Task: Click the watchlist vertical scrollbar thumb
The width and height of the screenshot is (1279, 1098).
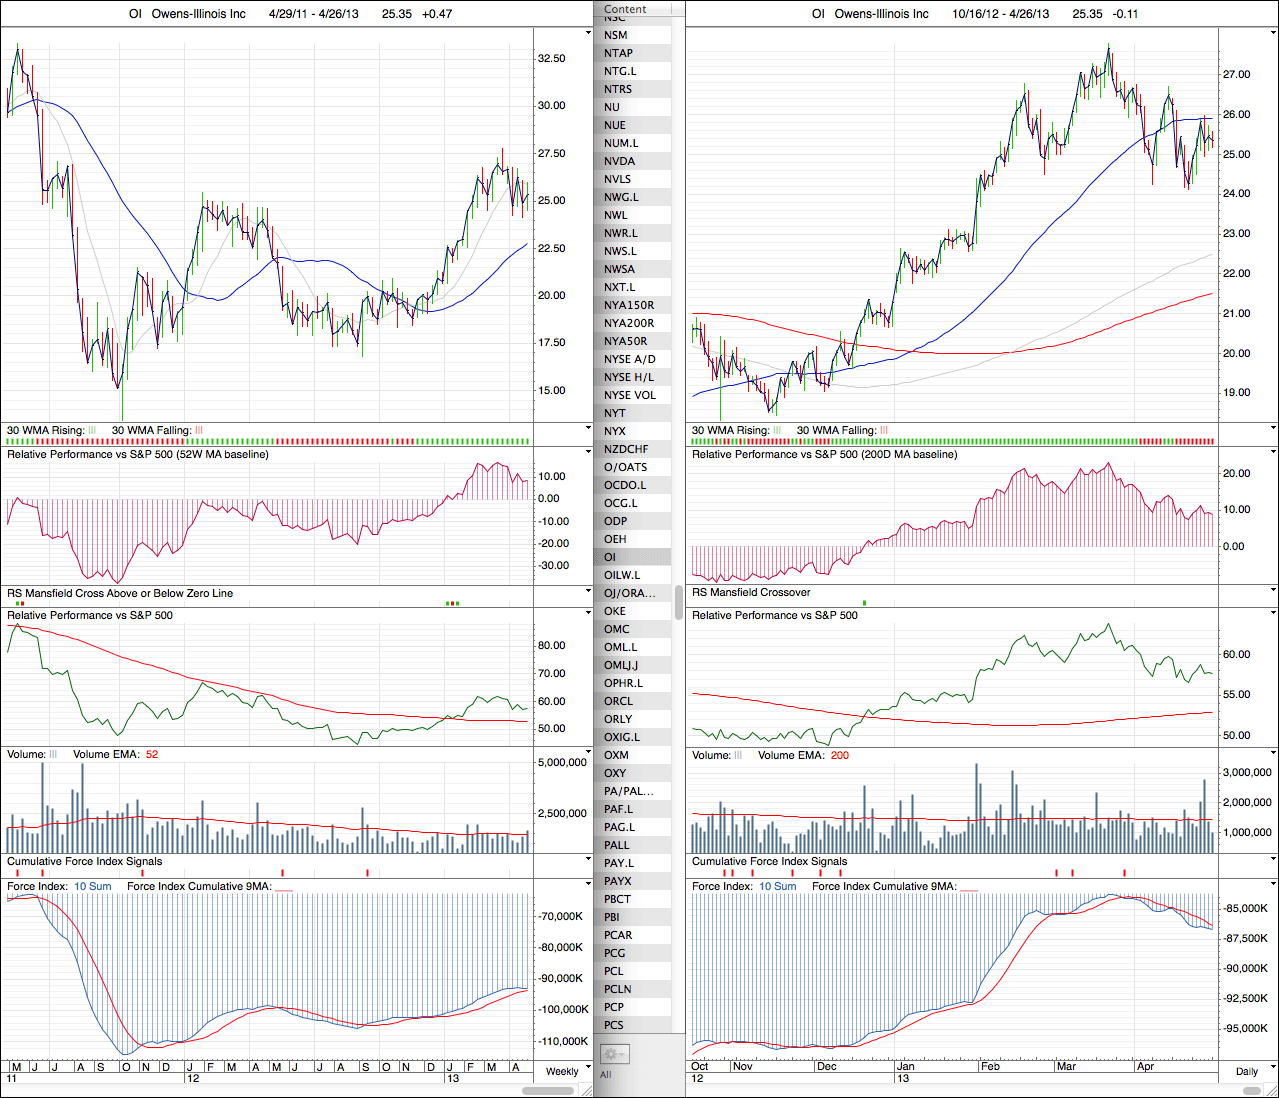Action: [x=679, y=602]
